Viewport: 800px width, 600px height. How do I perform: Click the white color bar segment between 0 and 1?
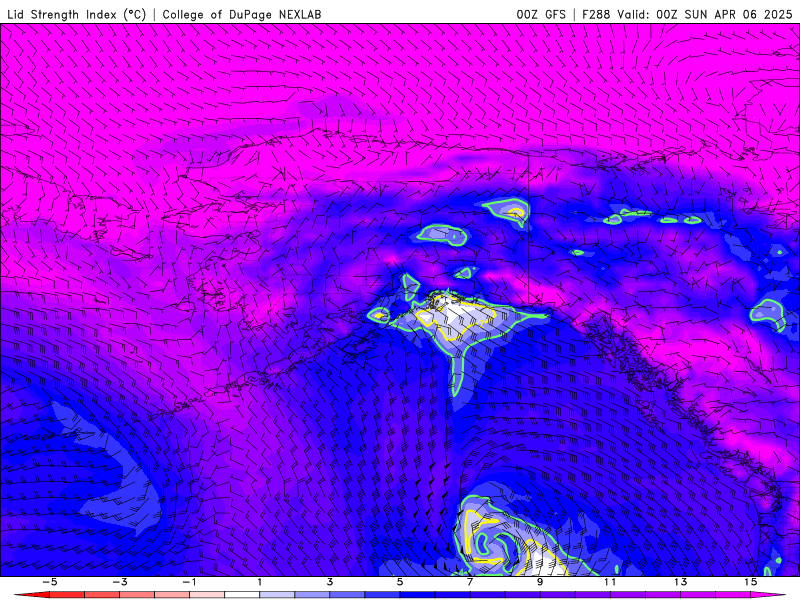242,595
